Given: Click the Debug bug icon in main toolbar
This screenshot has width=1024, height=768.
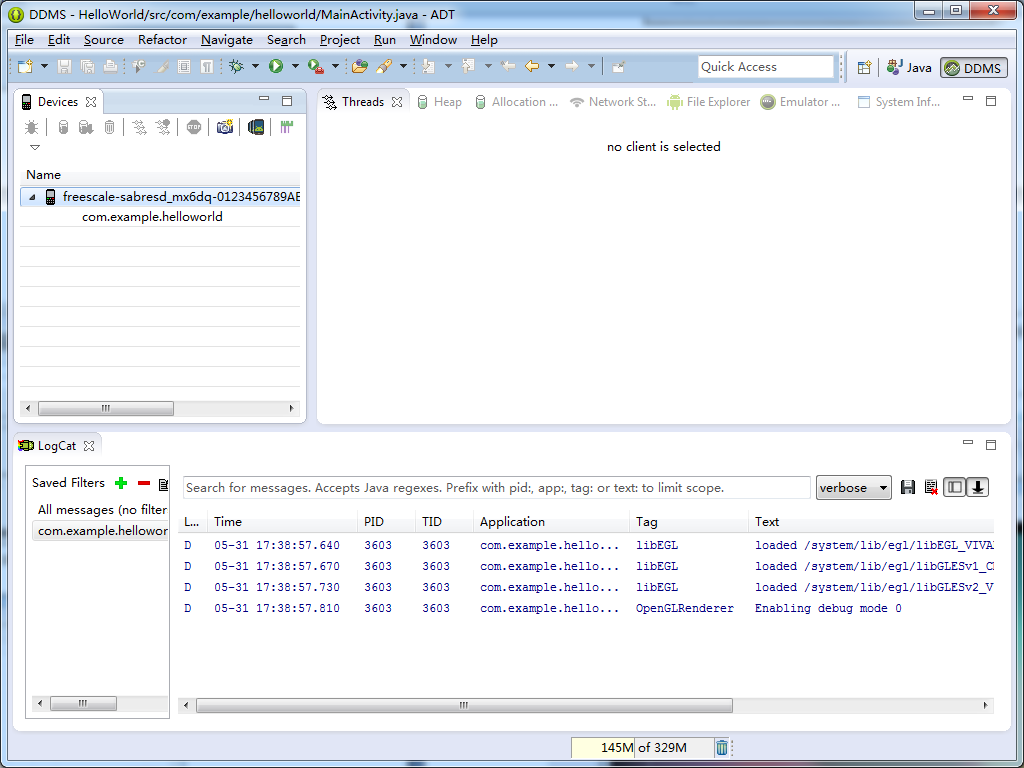Looking at the screenshot, I should 236,67.
